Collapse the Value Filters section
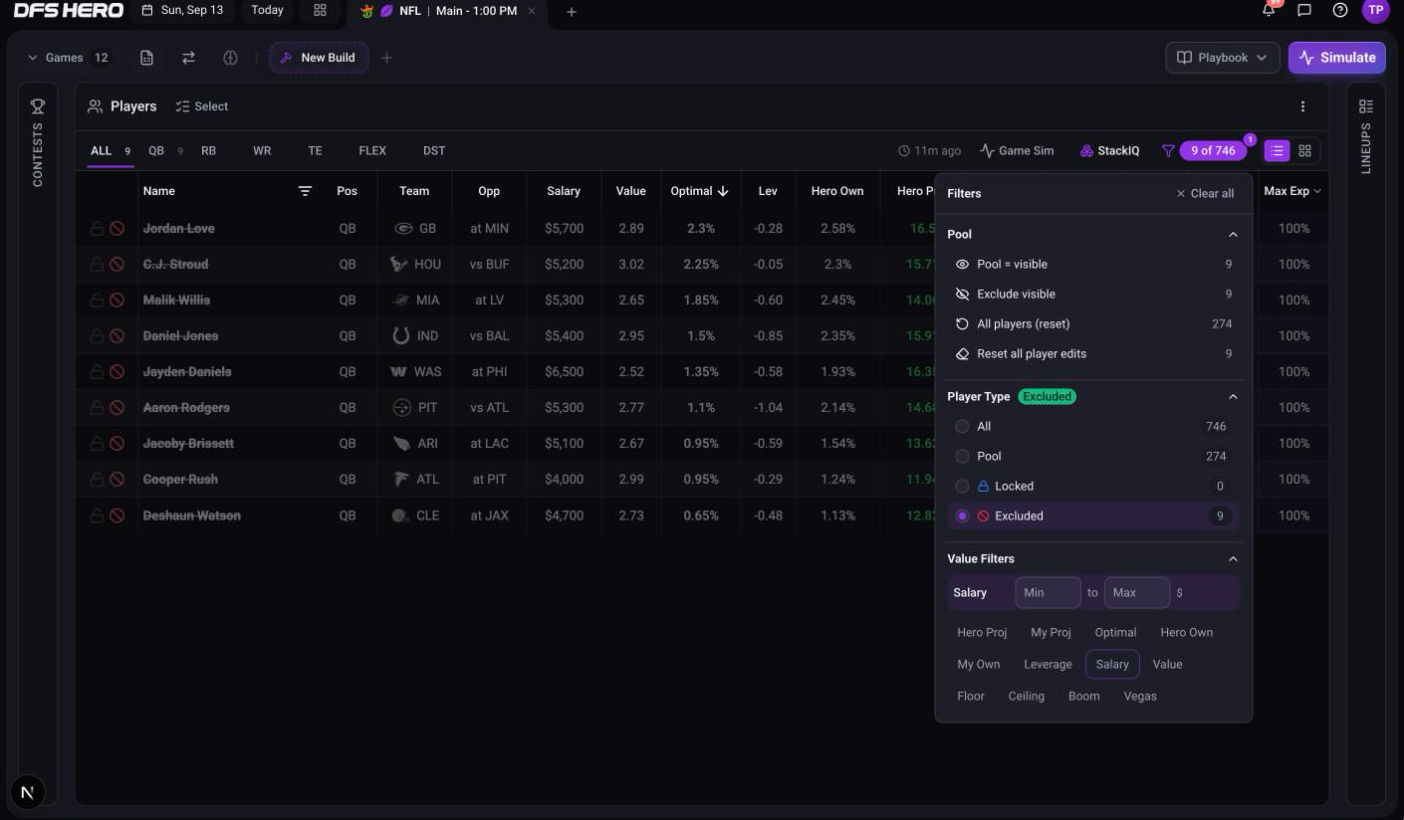This screenshot has width=1404, height=820. (x=1232, y=559)
